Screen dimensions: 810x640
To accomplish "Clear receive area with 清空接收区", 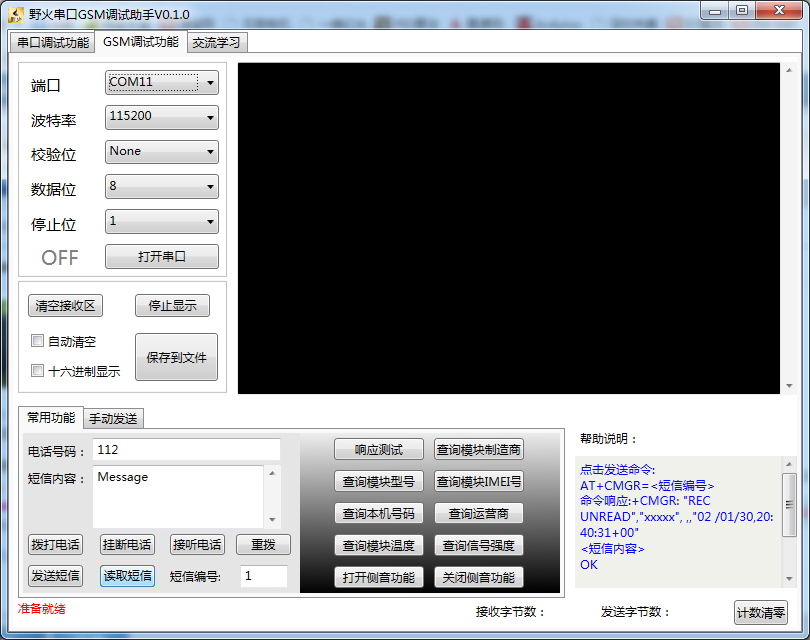I will (65, 306).
